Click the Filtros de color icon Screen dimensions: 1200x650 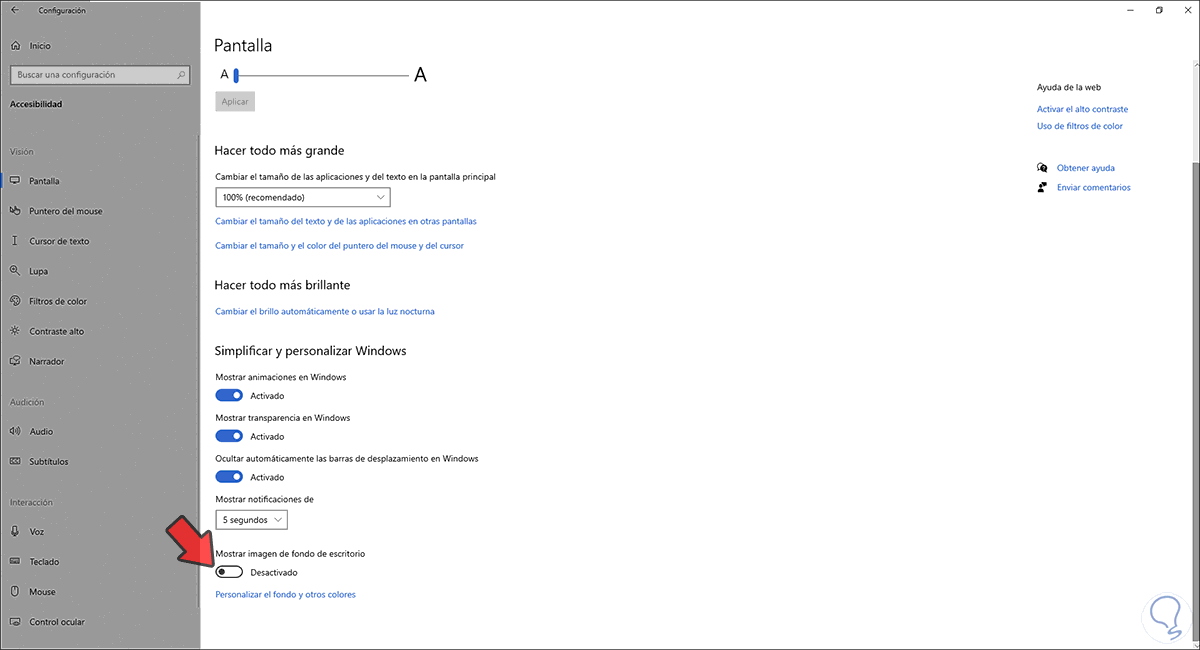(x=15, y=301)
